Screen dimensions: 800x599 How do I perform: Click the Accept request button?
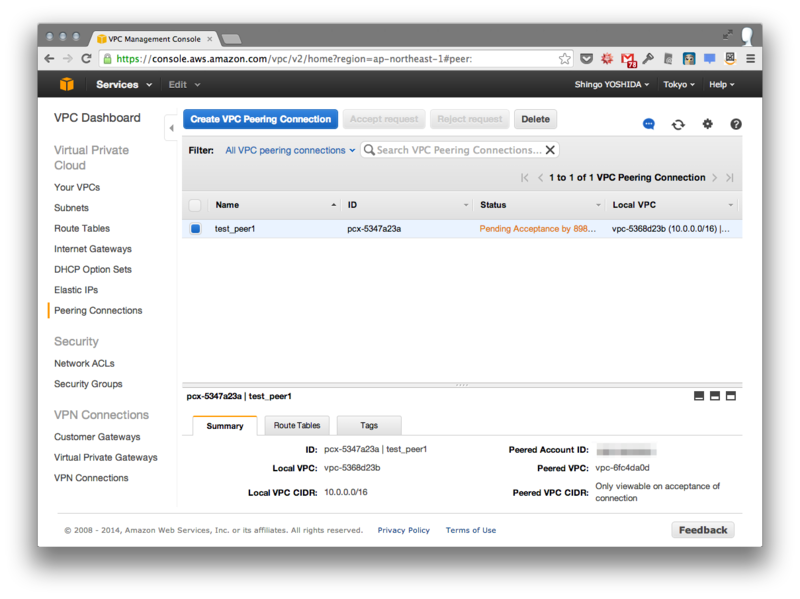[384, 119]
